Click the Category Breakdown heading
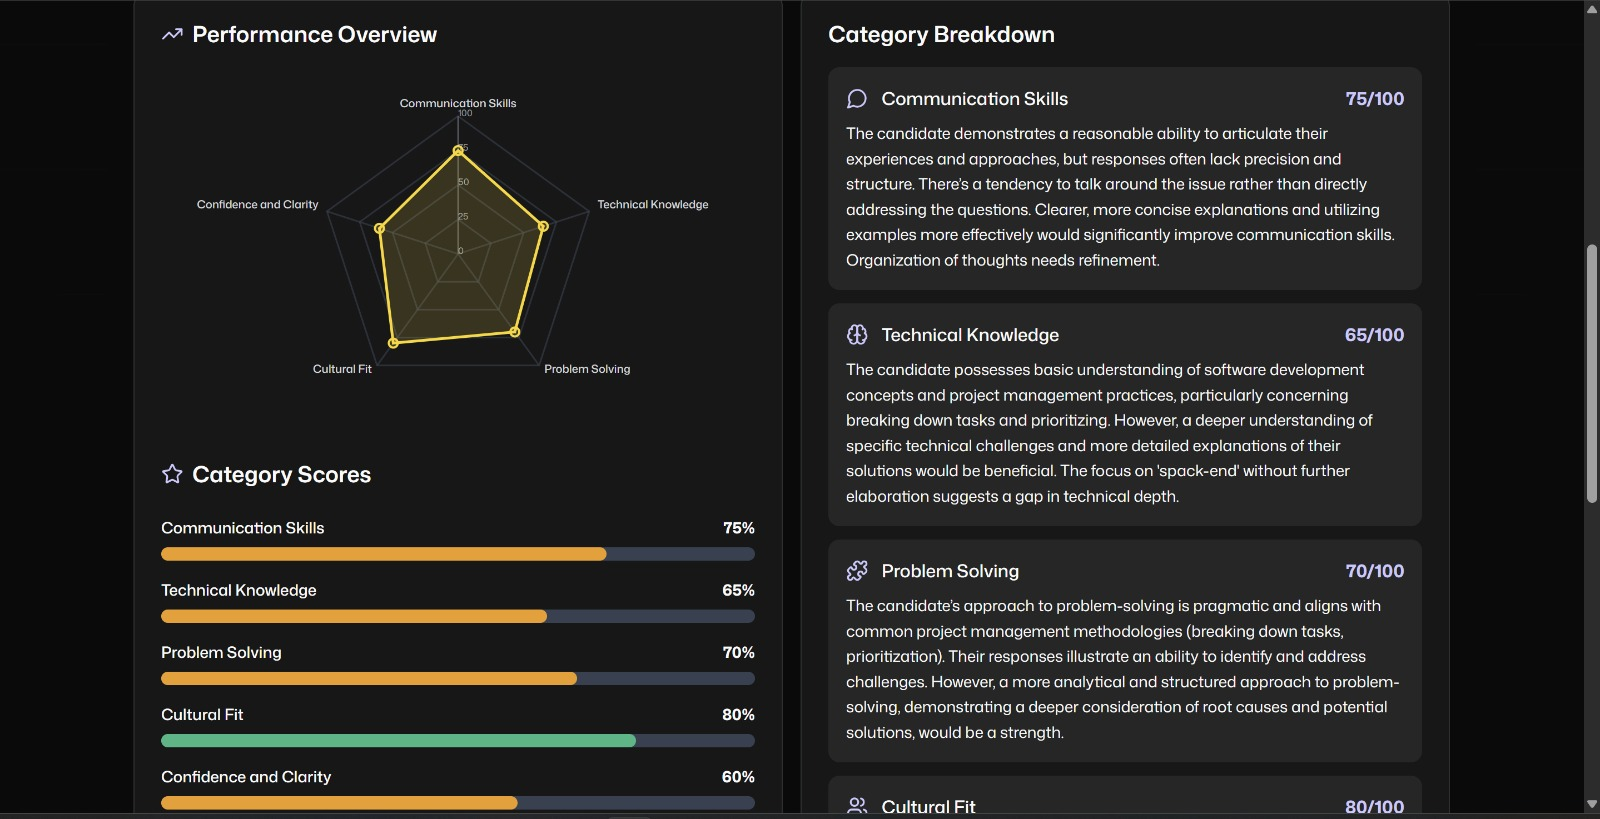Screen dimensions: 1600x819 click(x=941, y=35)
